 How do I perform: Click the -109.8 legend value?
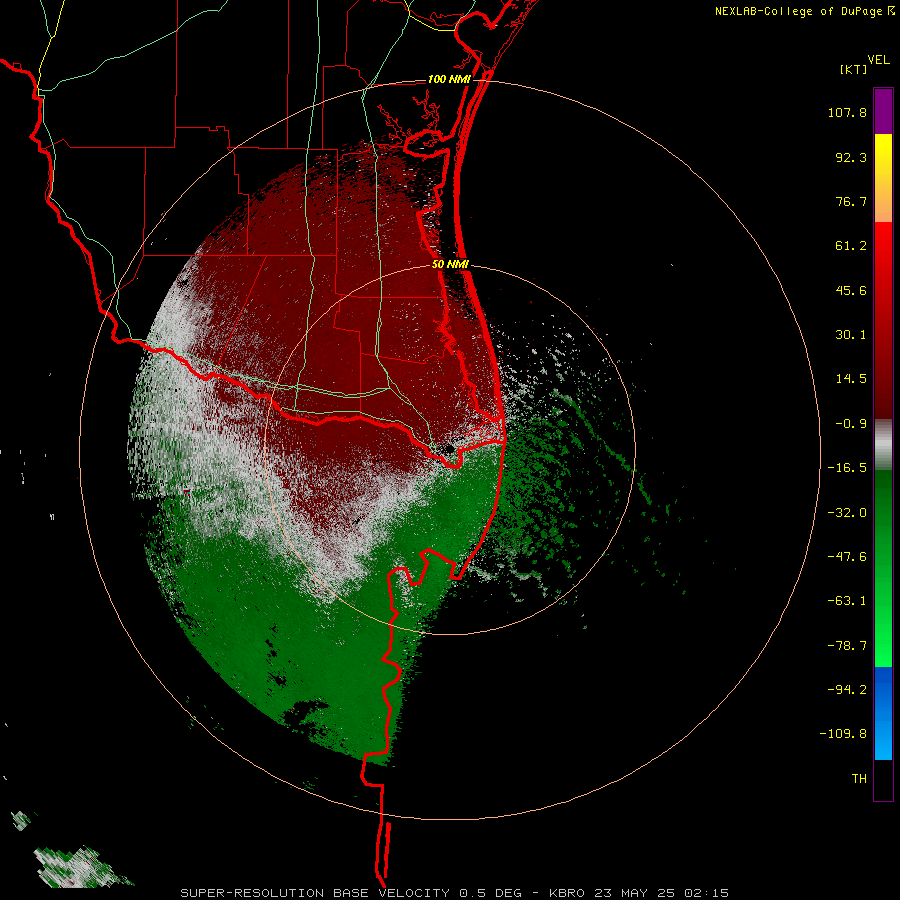pos(843,734)
